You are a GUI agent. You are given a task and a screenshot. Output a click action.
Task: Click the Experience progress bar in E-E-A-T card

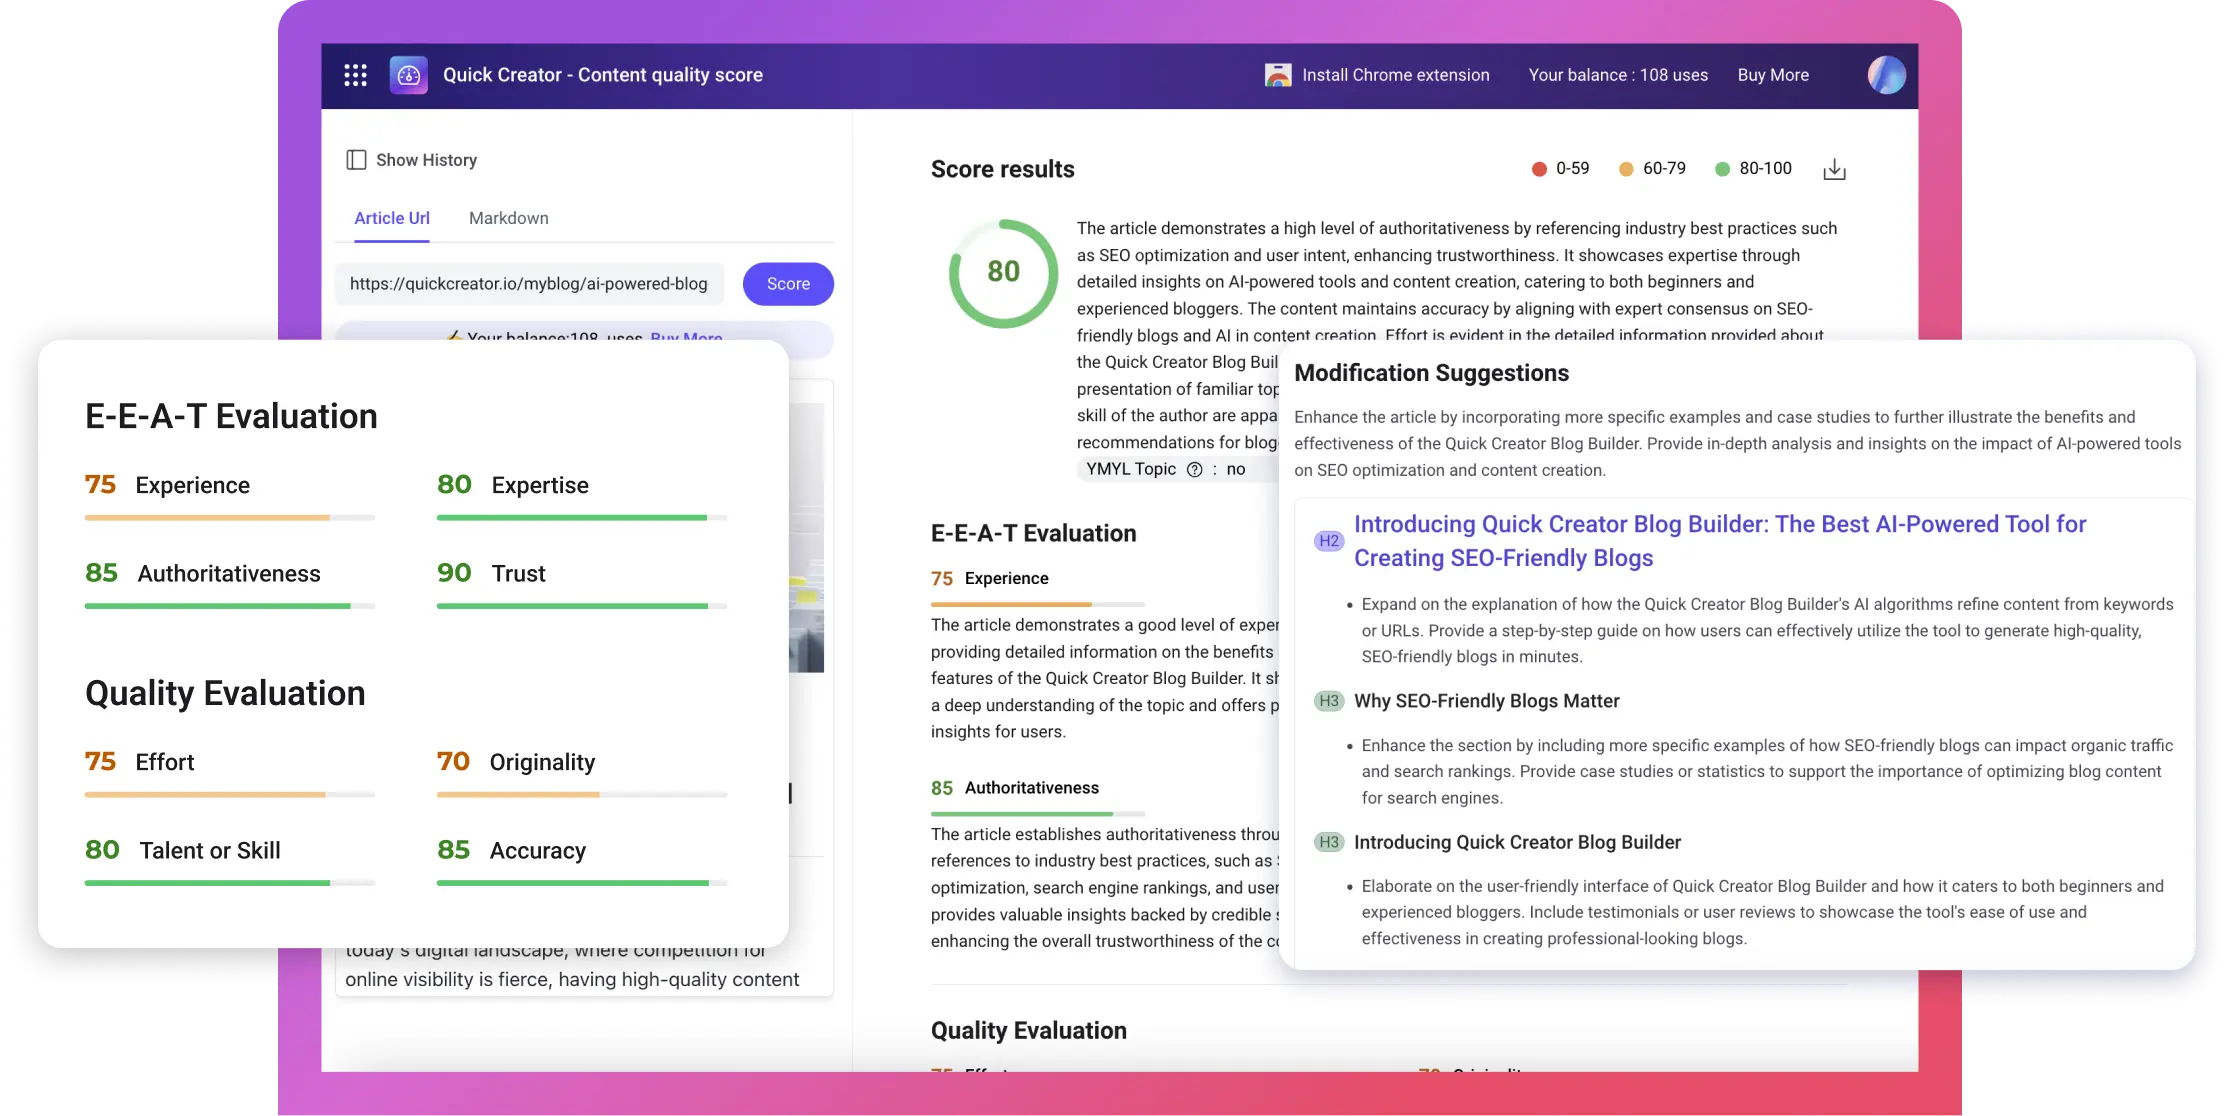tap(230, 518)
